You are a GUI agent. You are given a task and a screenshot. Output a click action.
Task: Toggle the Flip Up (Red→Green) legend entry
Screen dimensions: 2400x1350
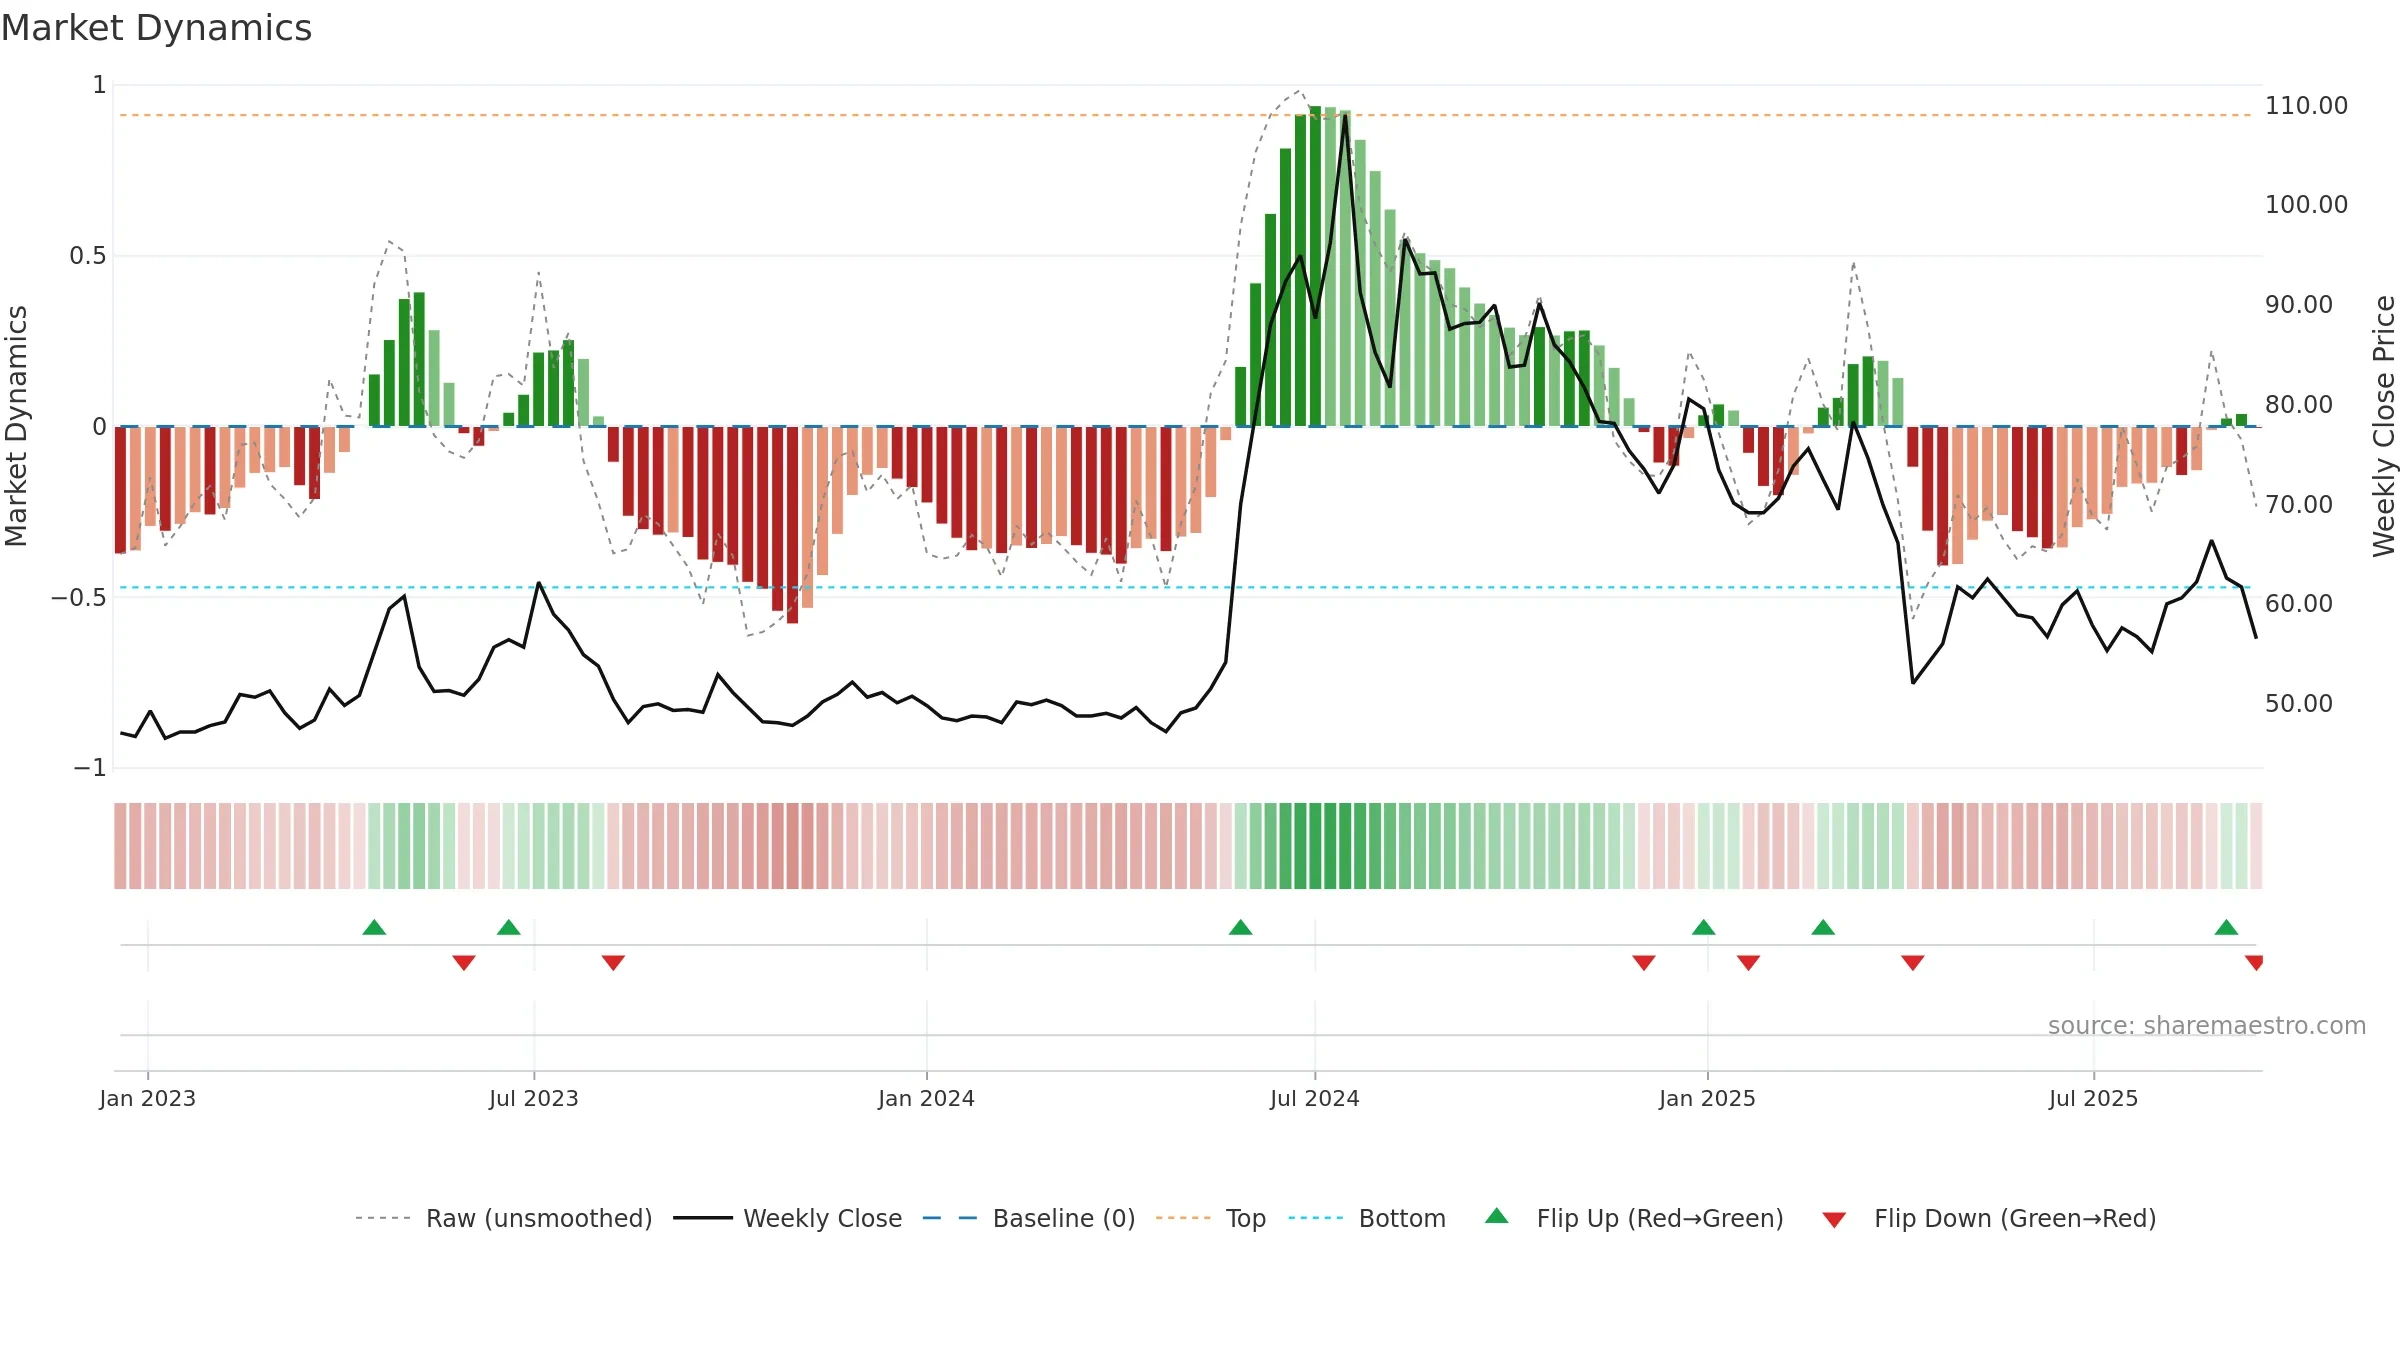coord(1634,1218)
